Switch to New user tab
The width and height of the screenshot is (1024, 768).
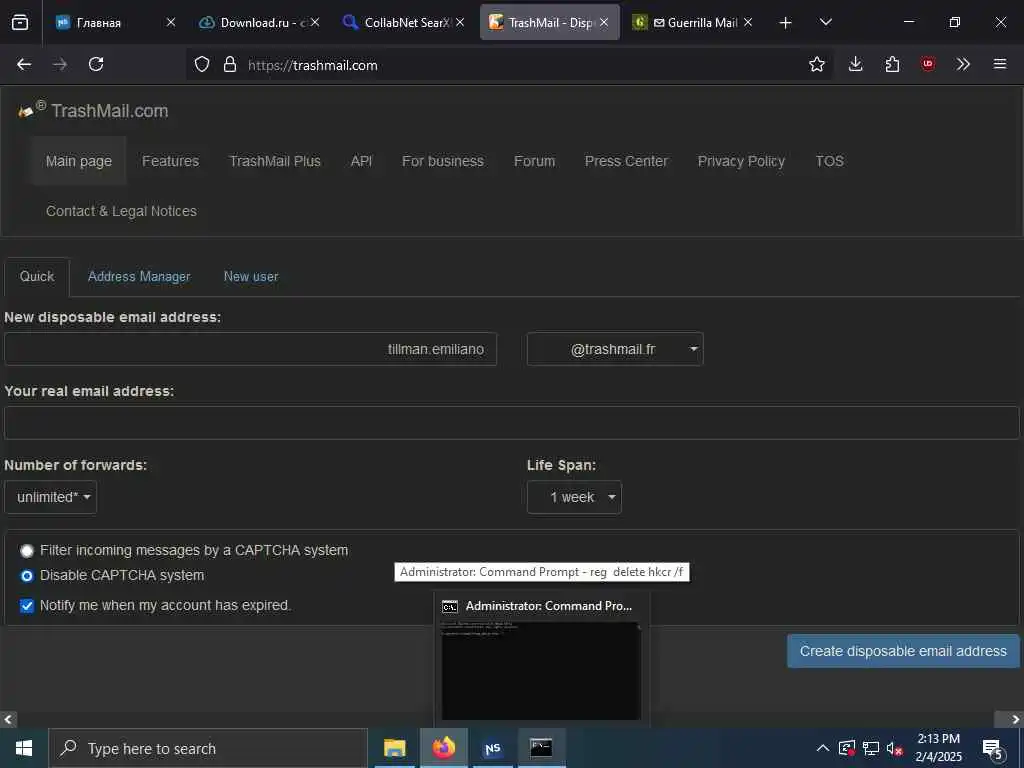(251, 276)
